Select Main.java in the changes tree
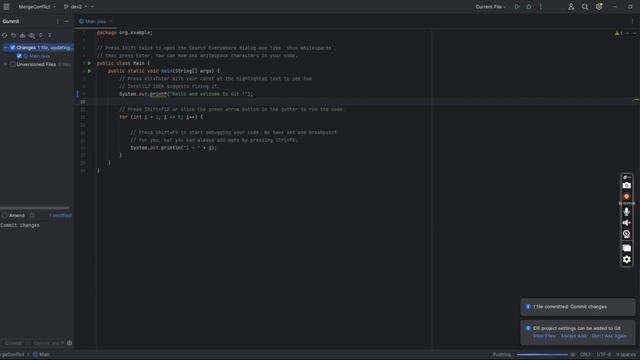Screen dimensions: 640x360 pyautogui.click(x=37, y=56)
